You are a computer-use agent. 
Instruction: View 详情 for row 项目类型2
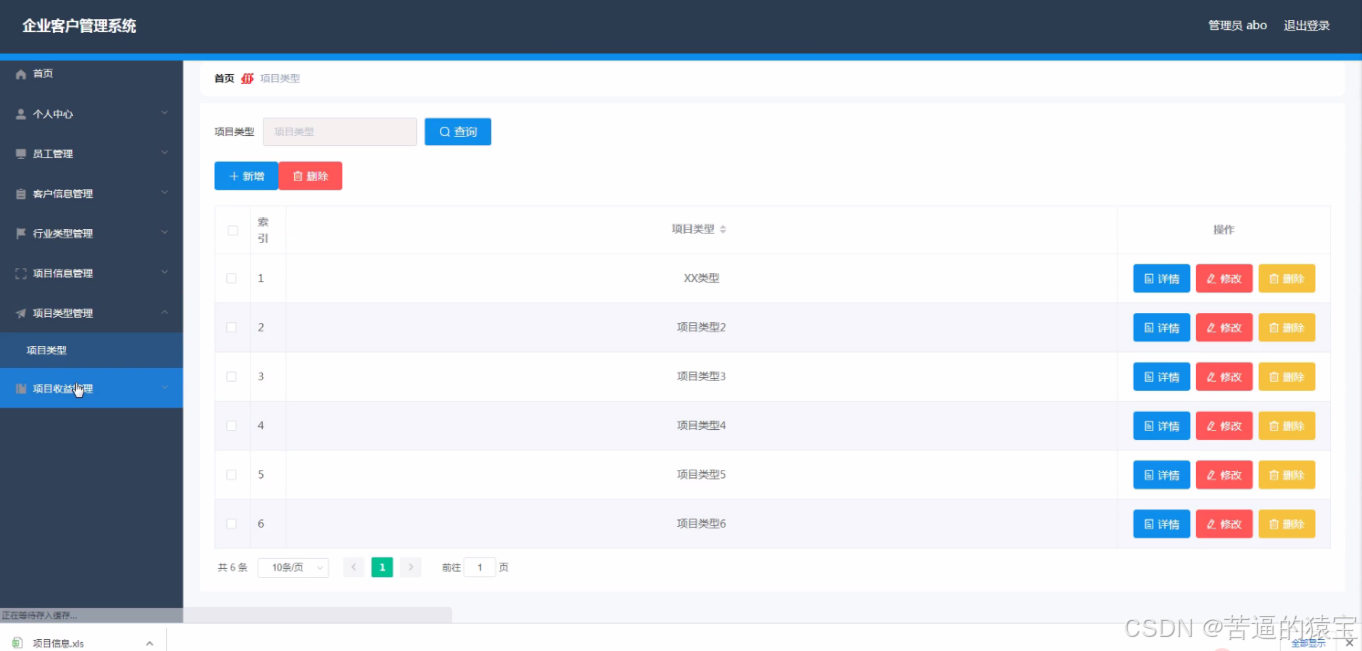pos(1161,327)
